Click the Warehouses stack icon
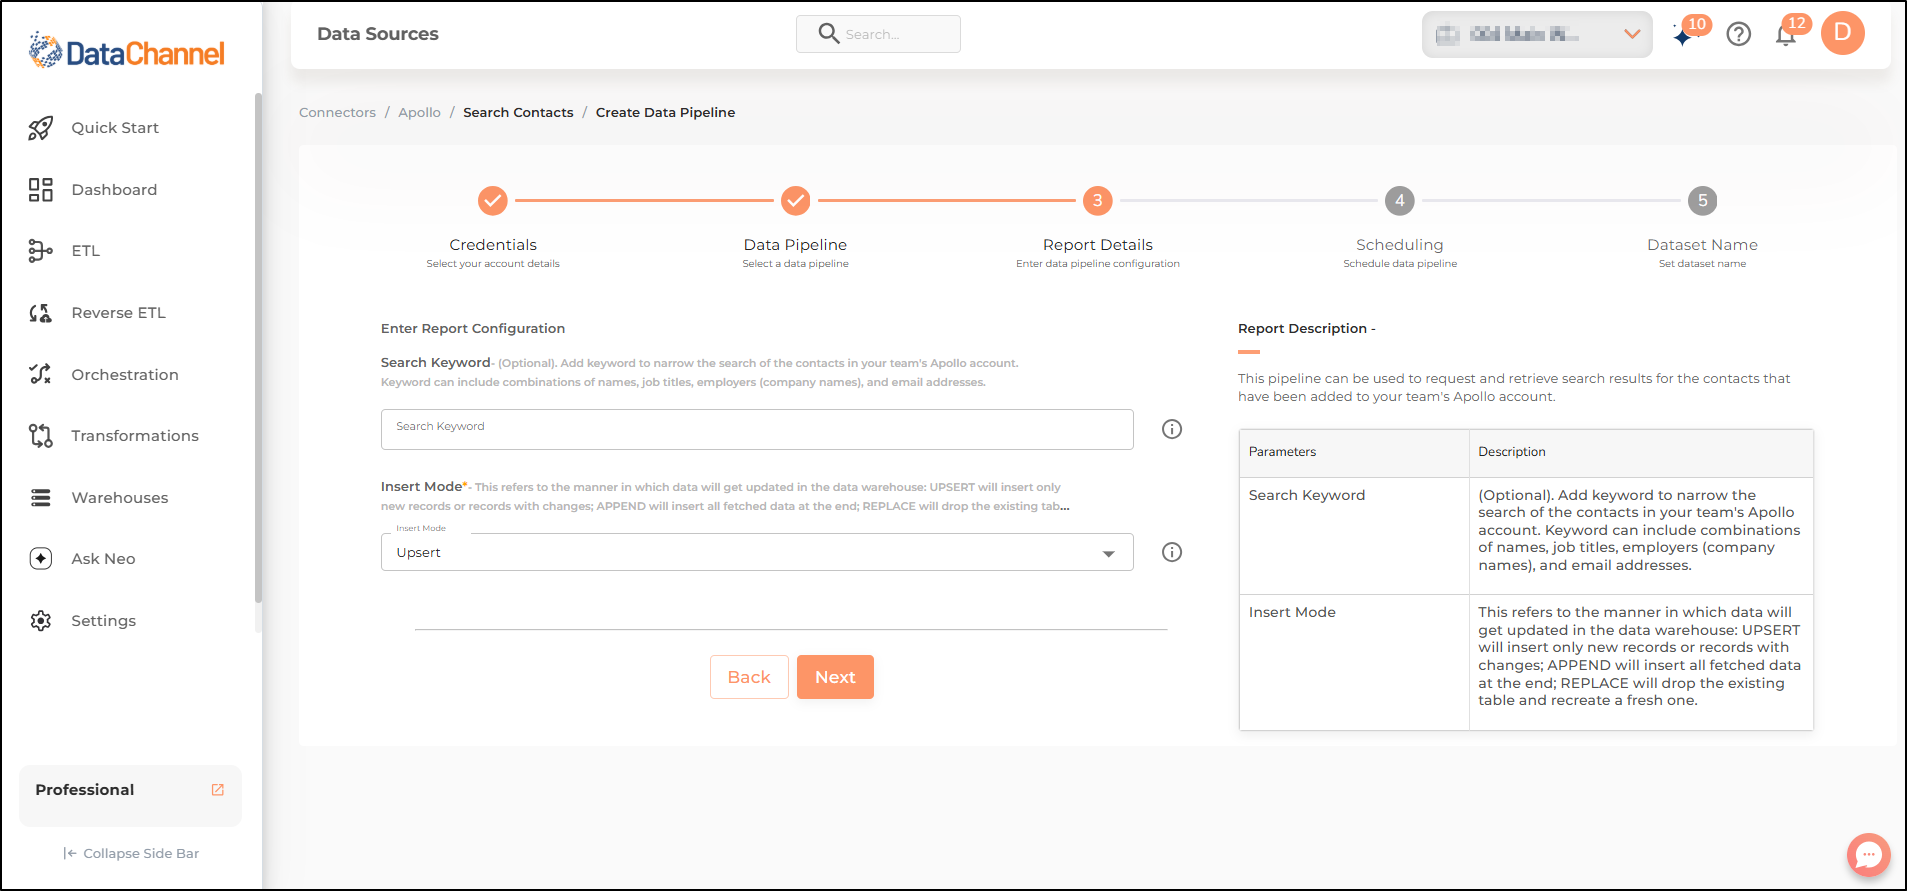Image resolution: width=1907 pixels, height=891 pixels. click(x=40, y=498)
